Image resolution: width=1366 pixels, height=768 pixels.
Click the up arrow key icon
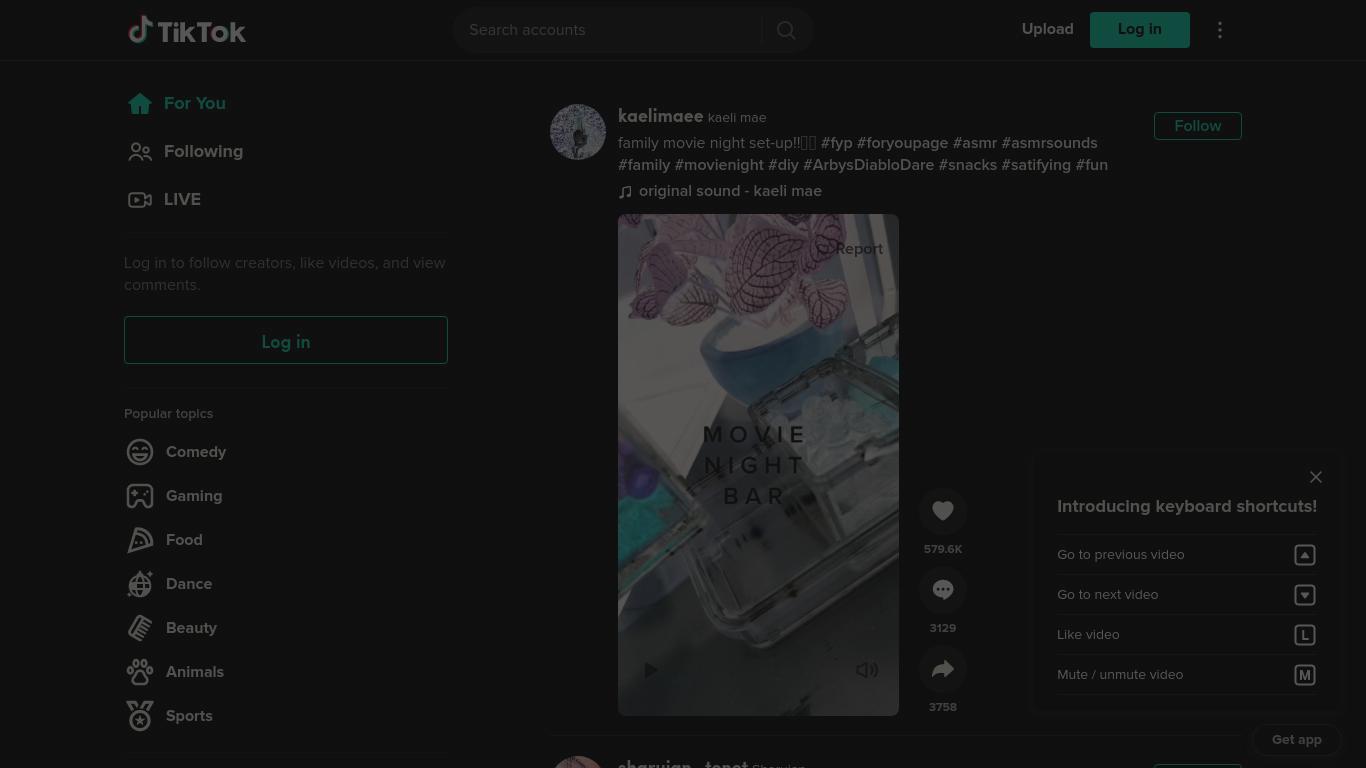point(1305,555)
